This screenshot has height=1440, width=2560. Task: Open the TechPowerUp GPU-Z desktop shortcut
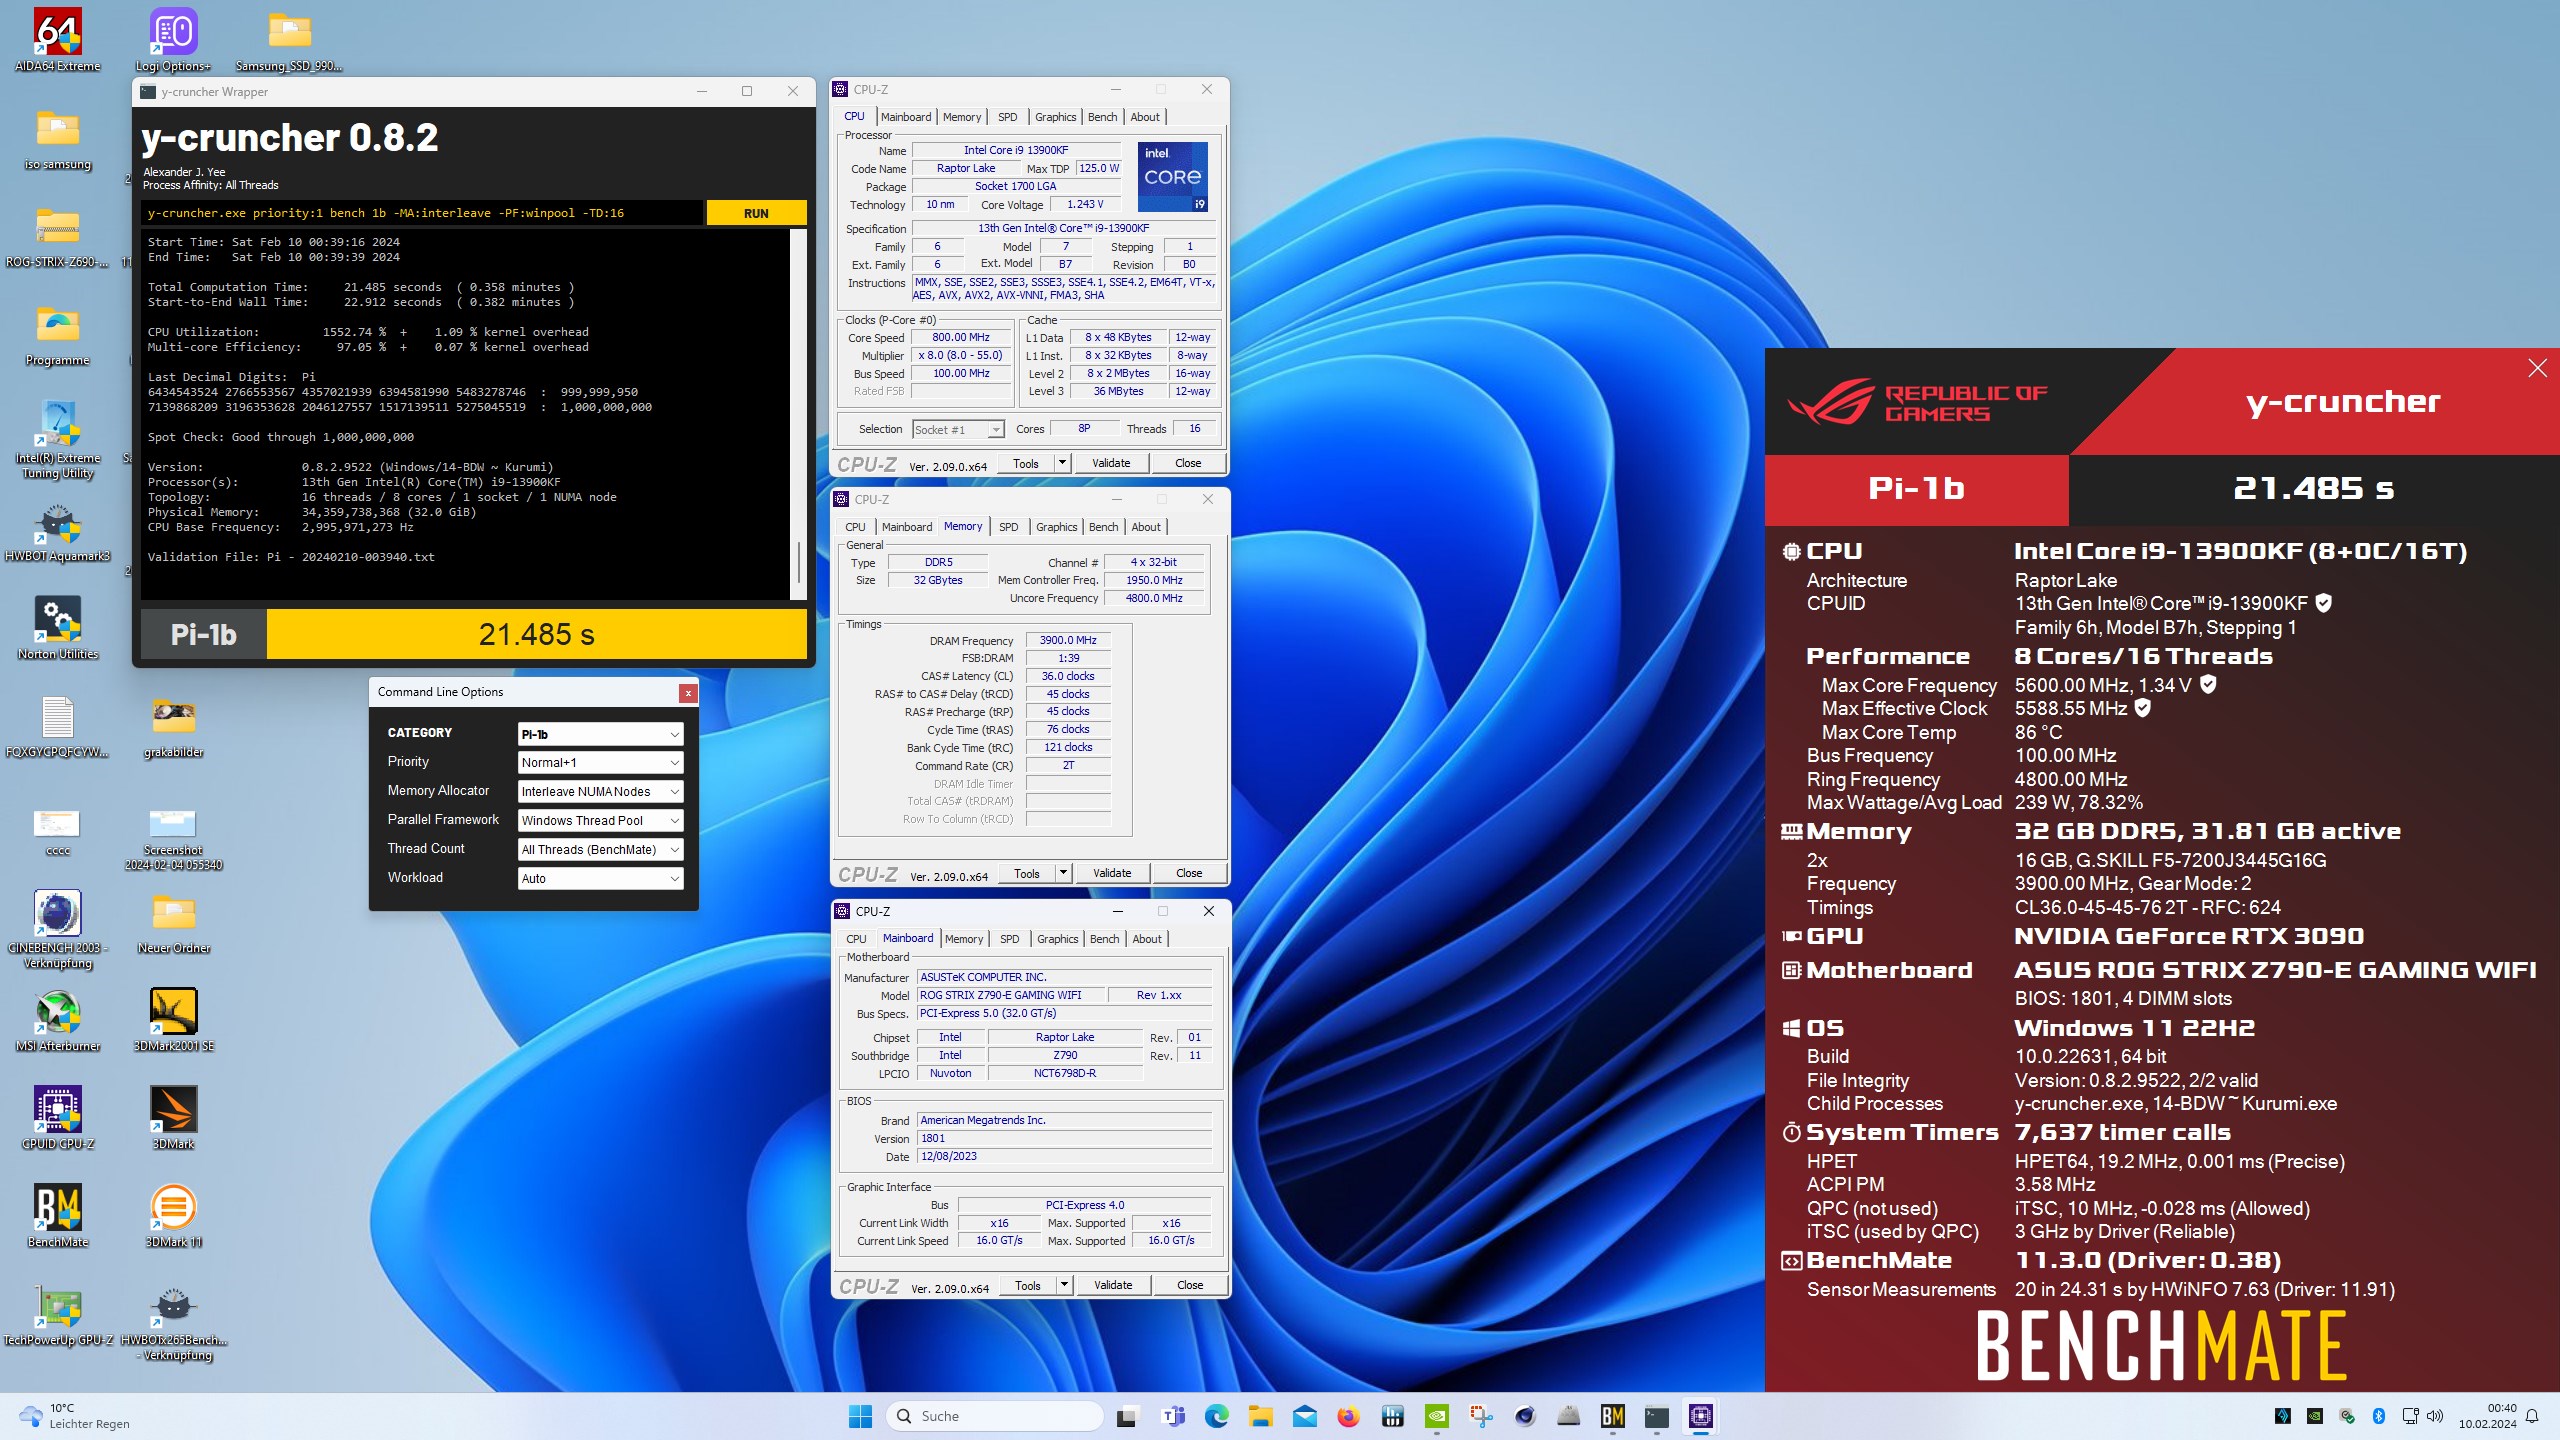[x=58, y=1314]
